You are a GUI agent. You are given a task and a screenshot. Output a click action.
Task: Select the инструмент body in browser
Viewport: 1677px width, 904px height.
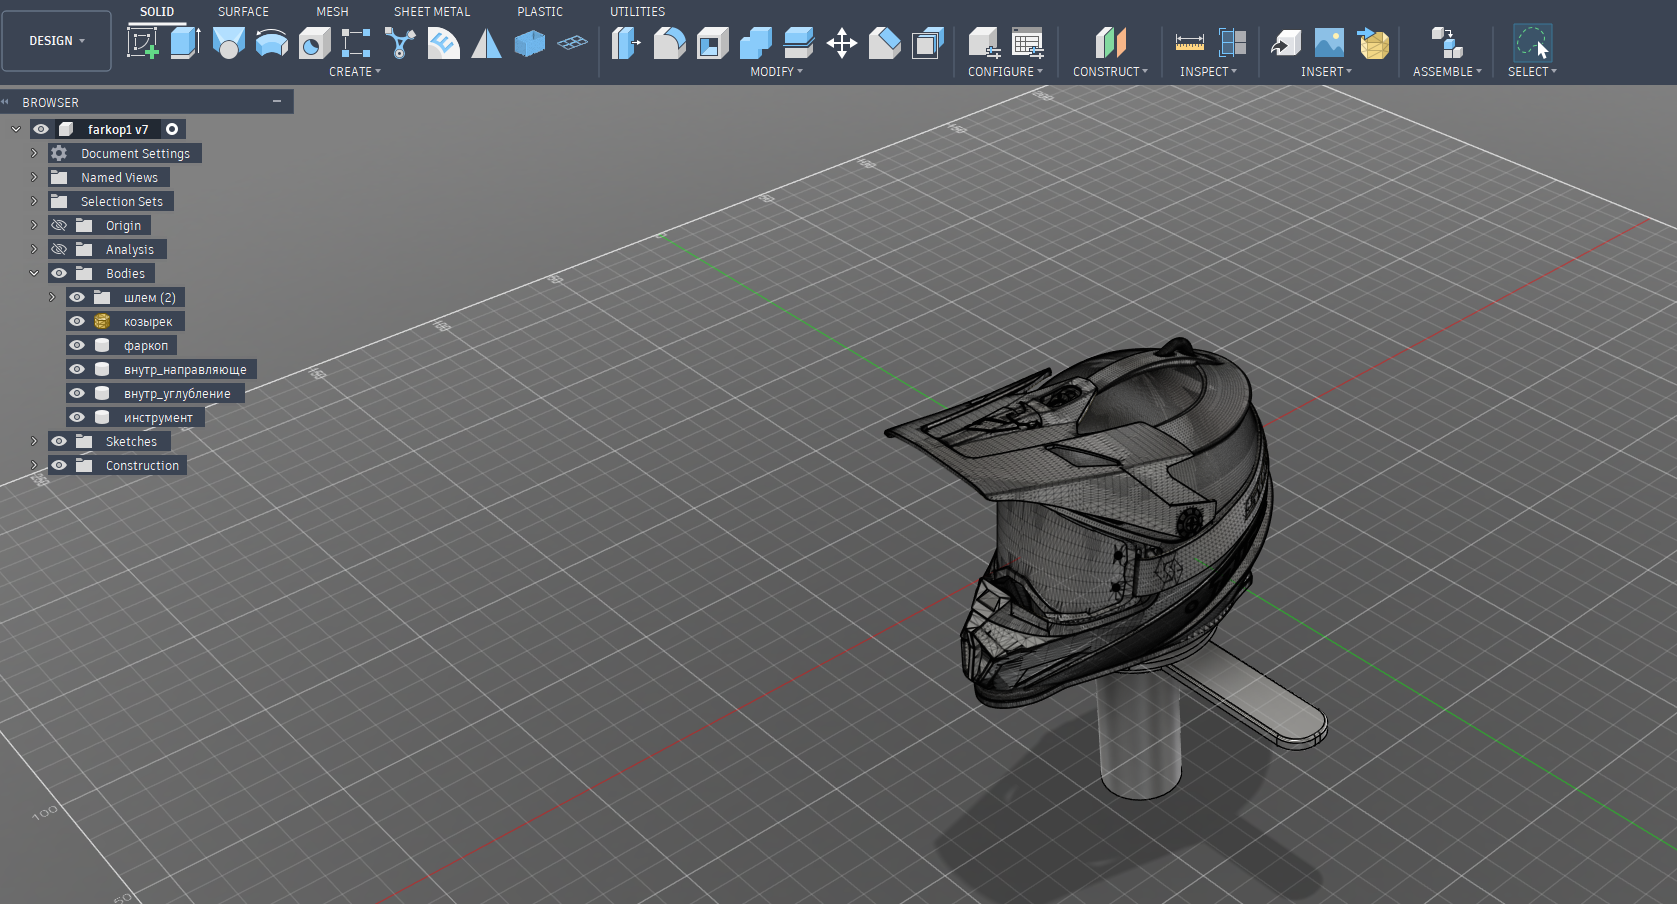[158, 417]
